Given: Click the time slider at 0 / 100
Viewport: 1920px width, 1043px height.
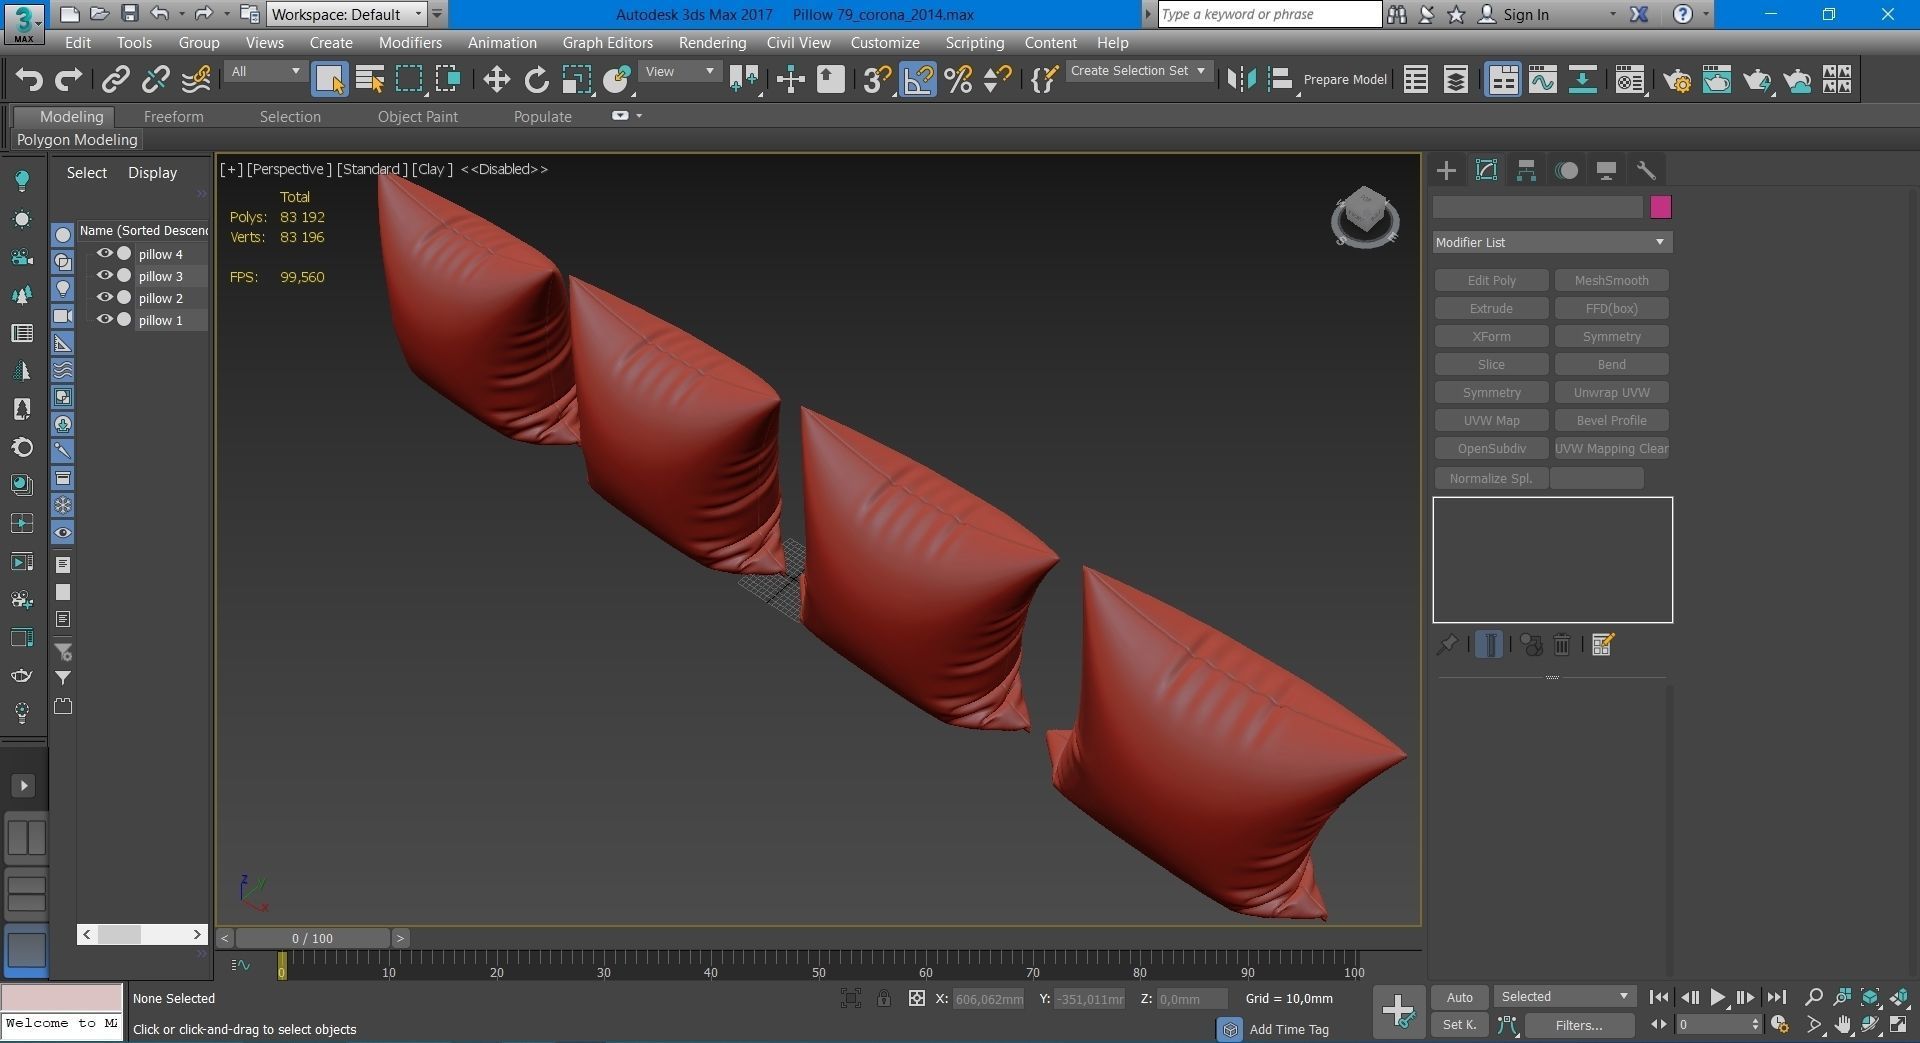Looking at the screenshot, I should pyautogui.click(x=312, y=938).
